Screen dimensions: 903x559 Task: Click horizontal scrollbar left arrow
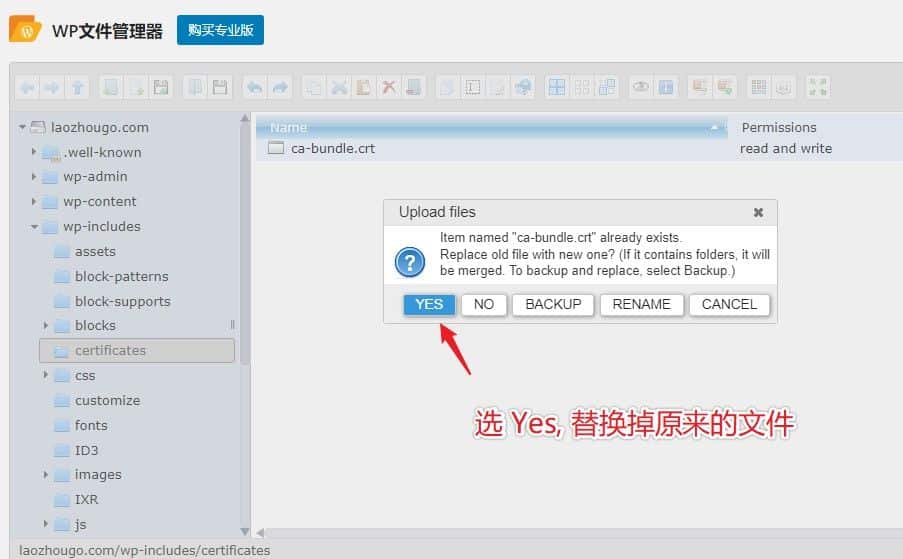[260, 533]
